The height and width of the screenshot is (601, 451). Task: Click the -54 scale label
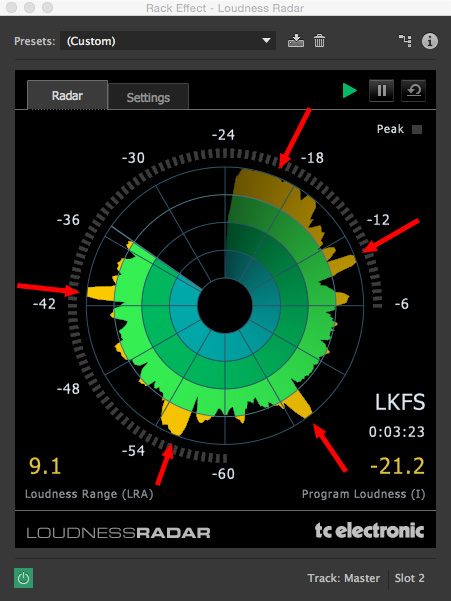coord(133,451)
